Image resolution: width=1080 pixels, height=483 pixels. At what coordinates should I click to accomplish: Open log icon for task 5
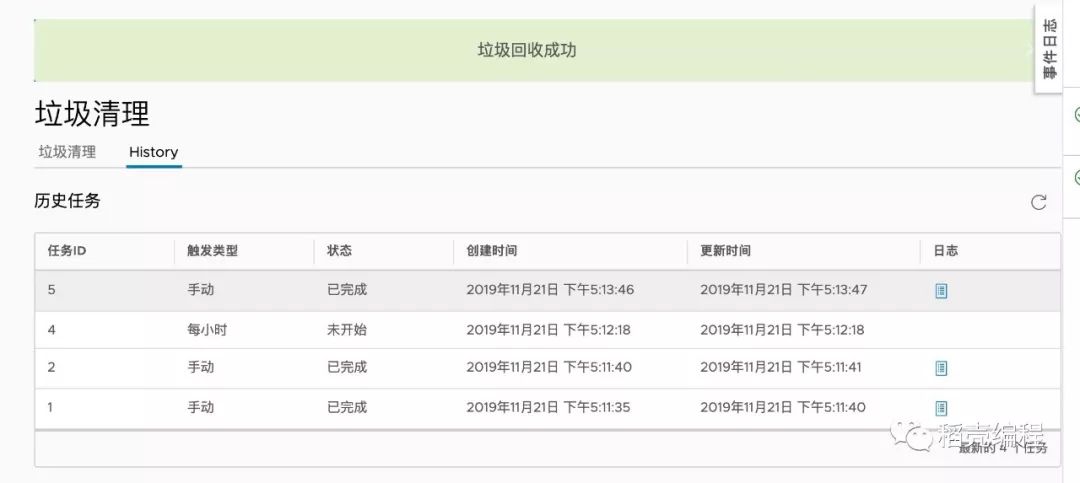pyautogui.click(x=941, y=290)
